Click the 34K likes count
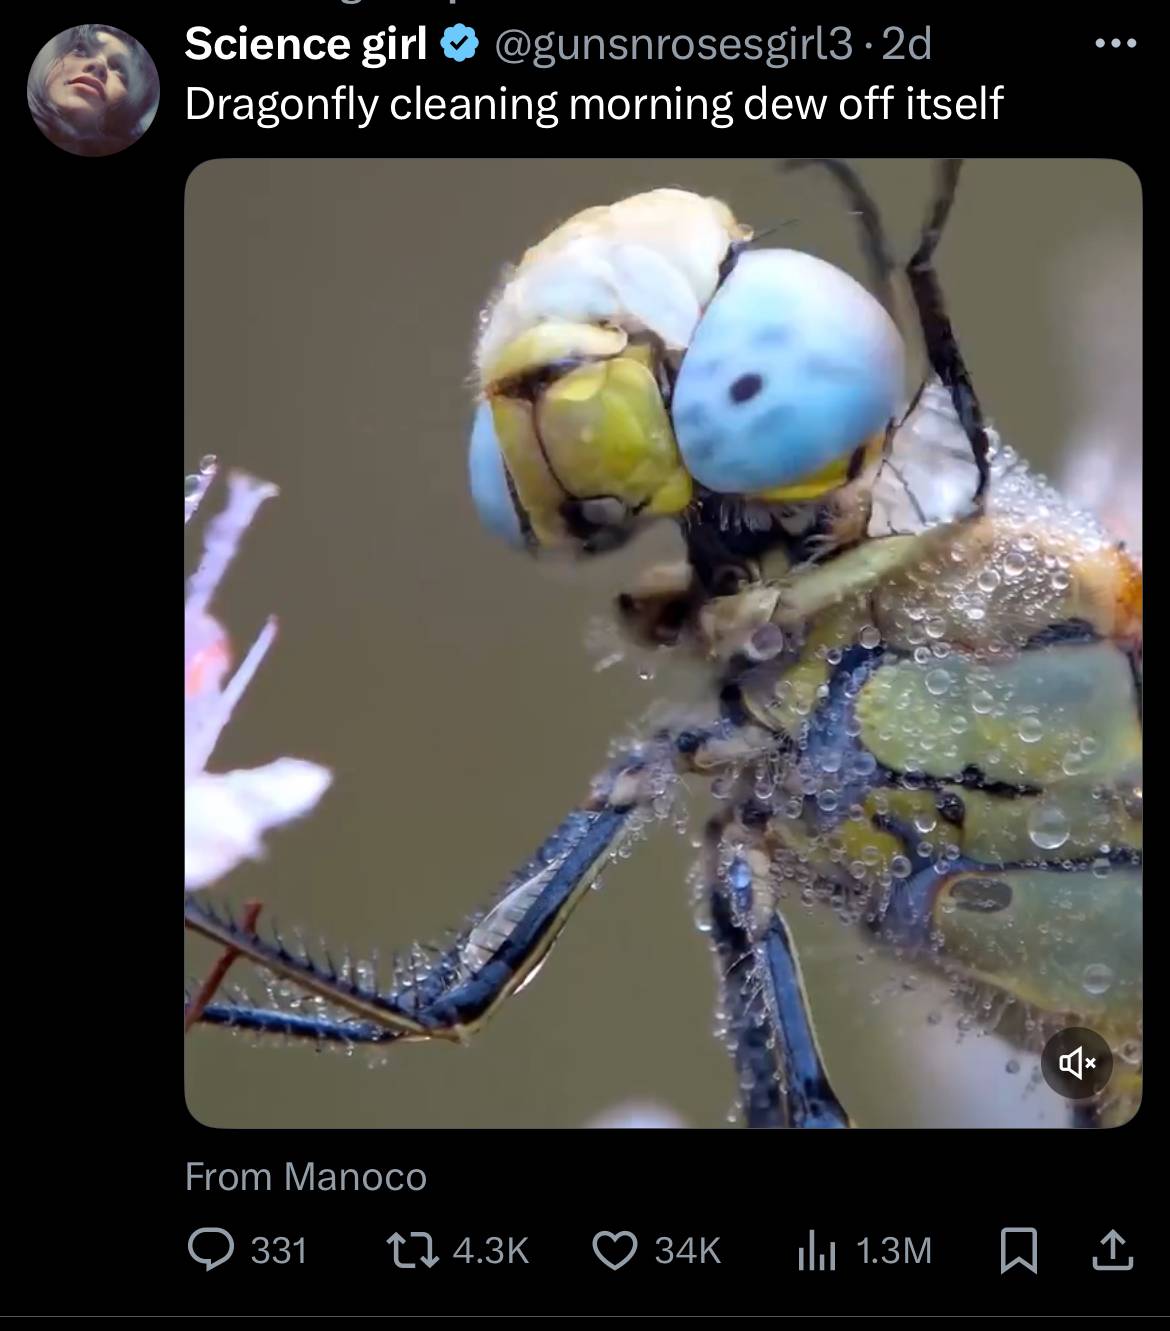Screen dimensions: 1170x1331 (x=687, y=1251)
